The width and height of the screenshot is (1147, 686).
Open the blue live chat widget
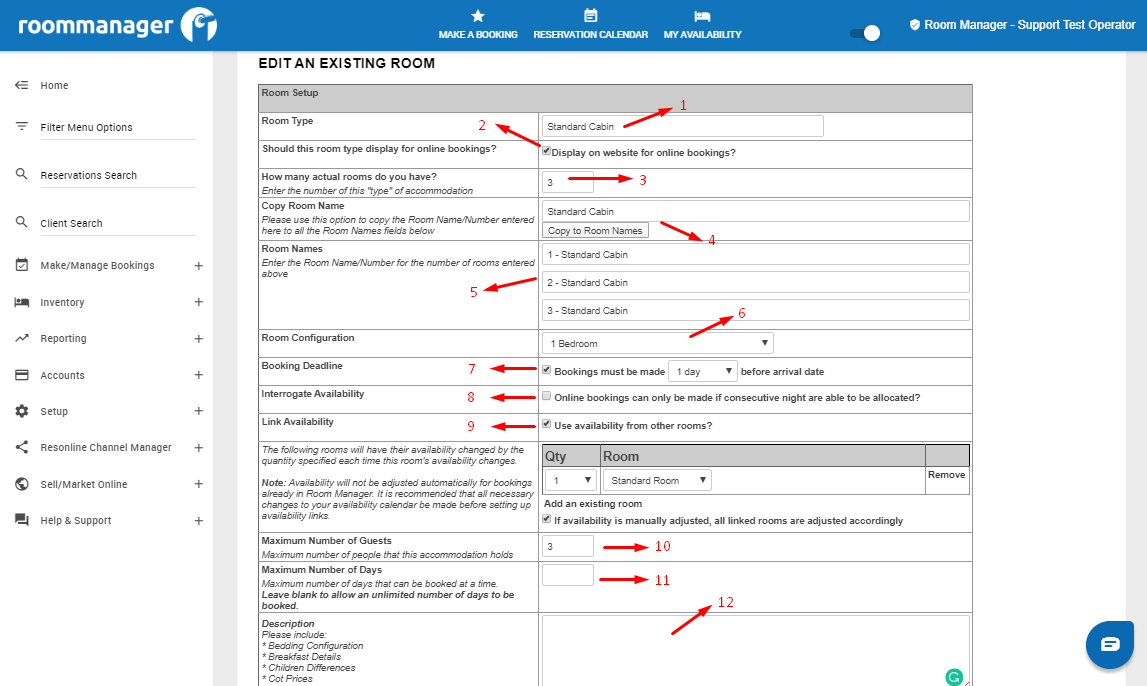[1110, 644]
